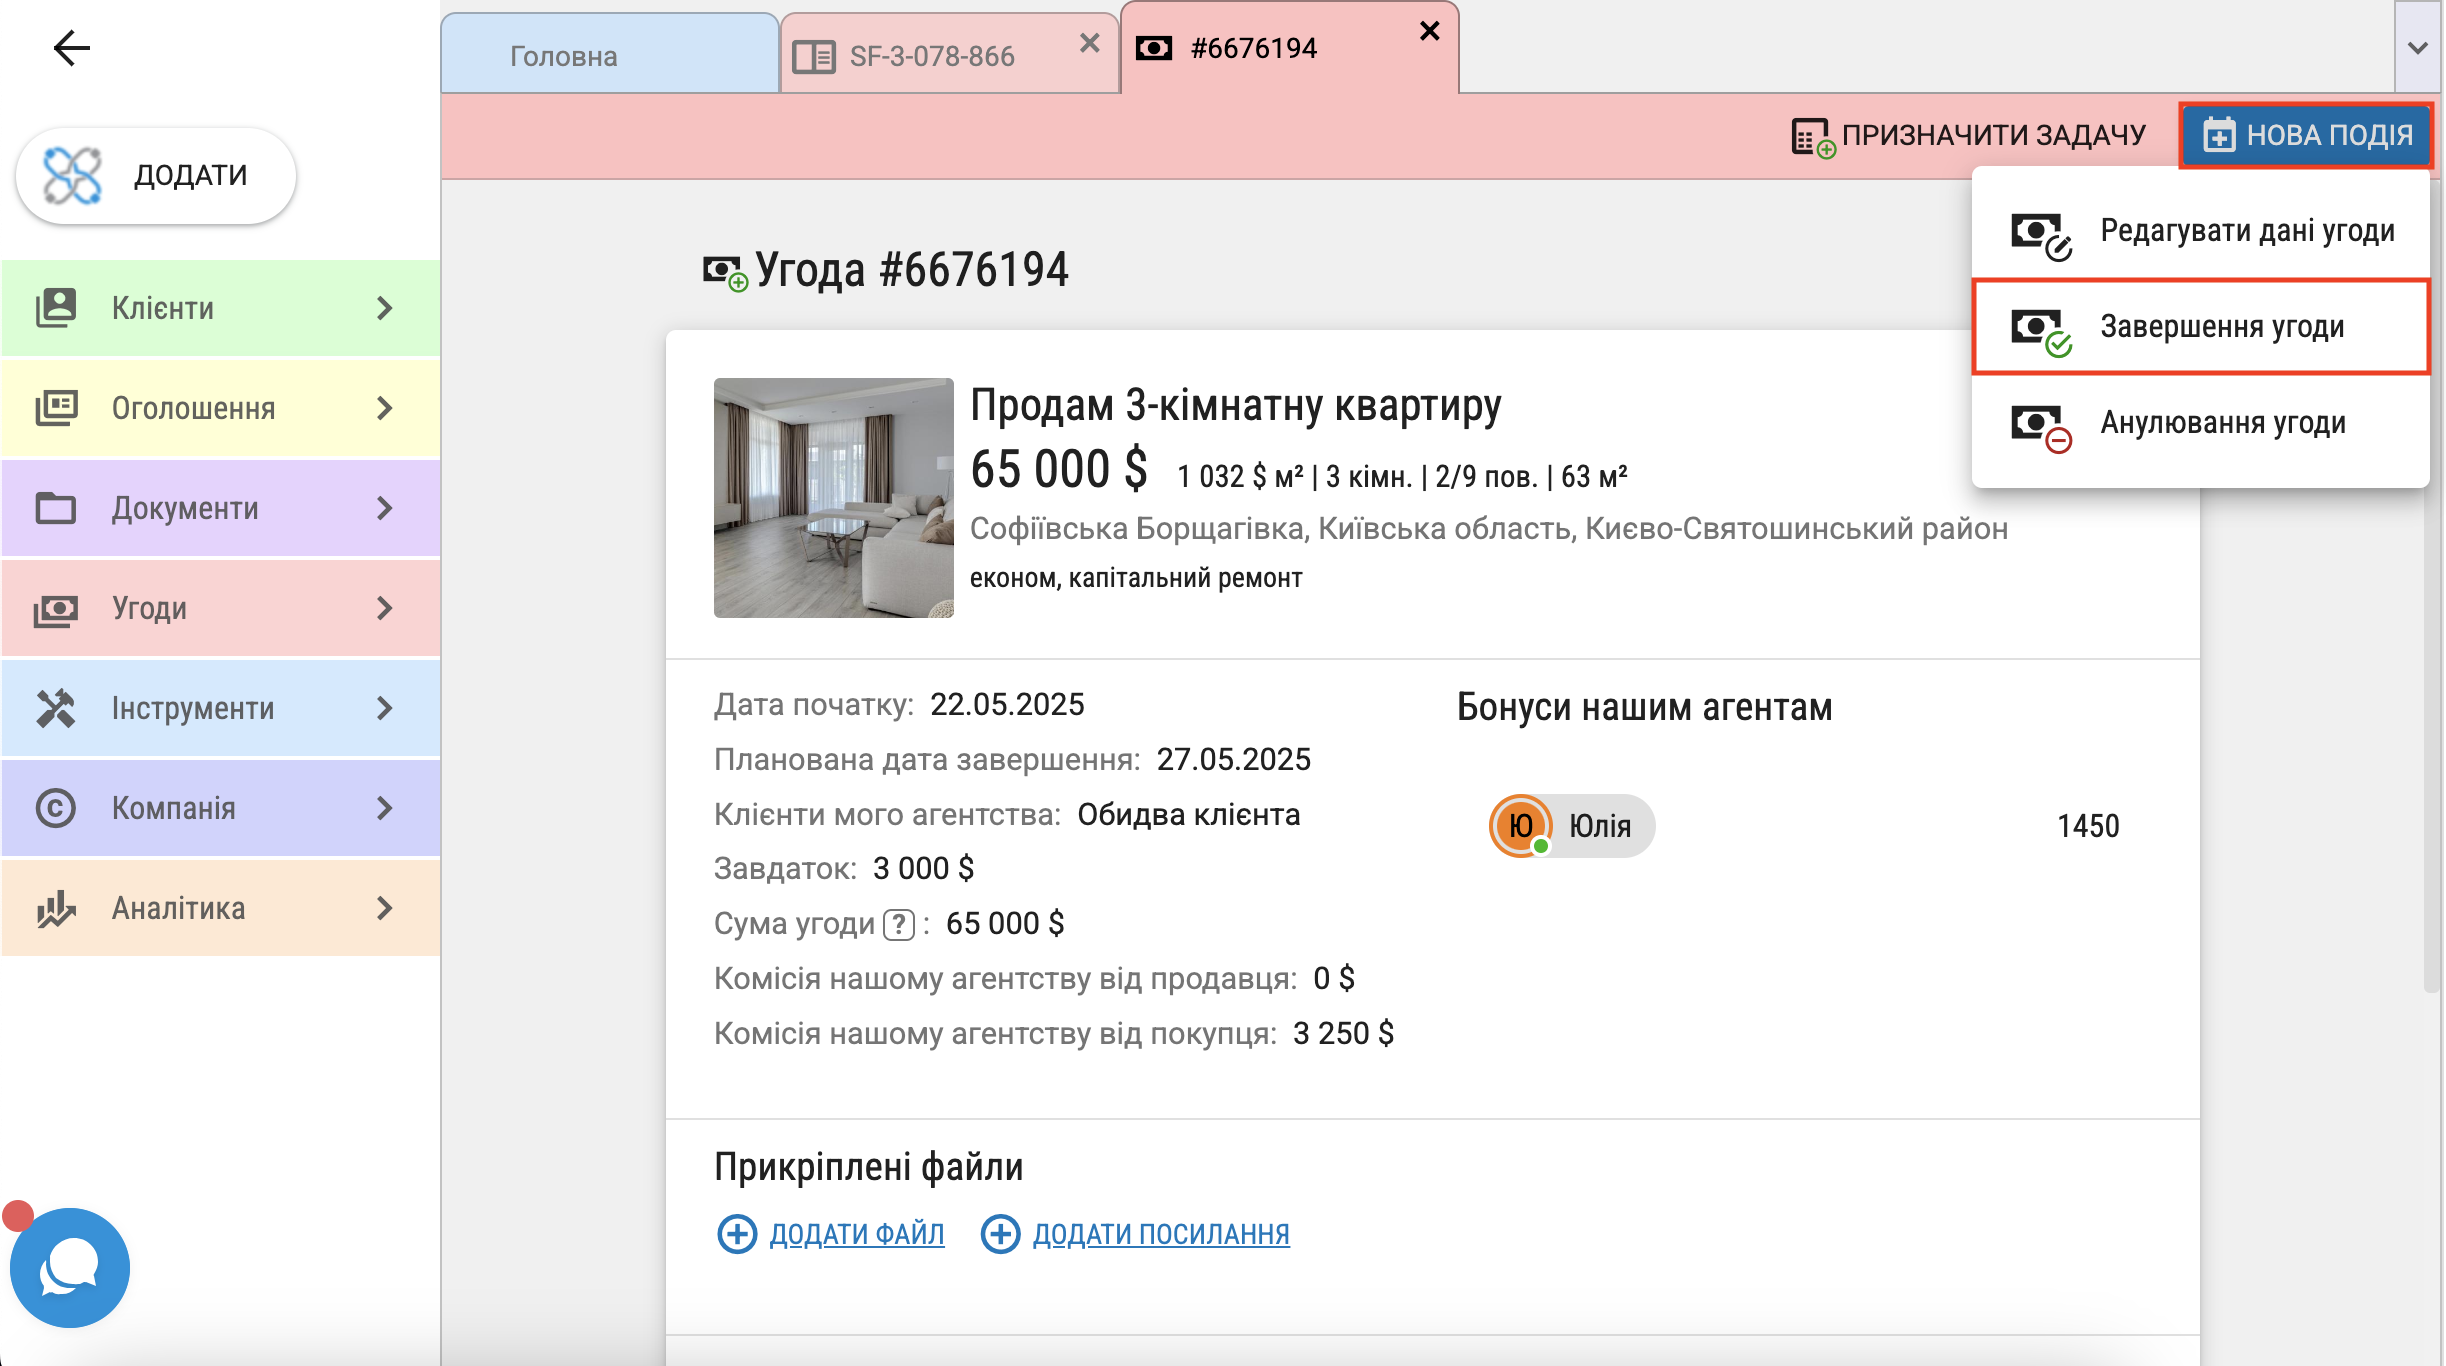Screen dimensions: 2446x1366
Task: Click the Аналітика chart icon
Action: [56, 908]
